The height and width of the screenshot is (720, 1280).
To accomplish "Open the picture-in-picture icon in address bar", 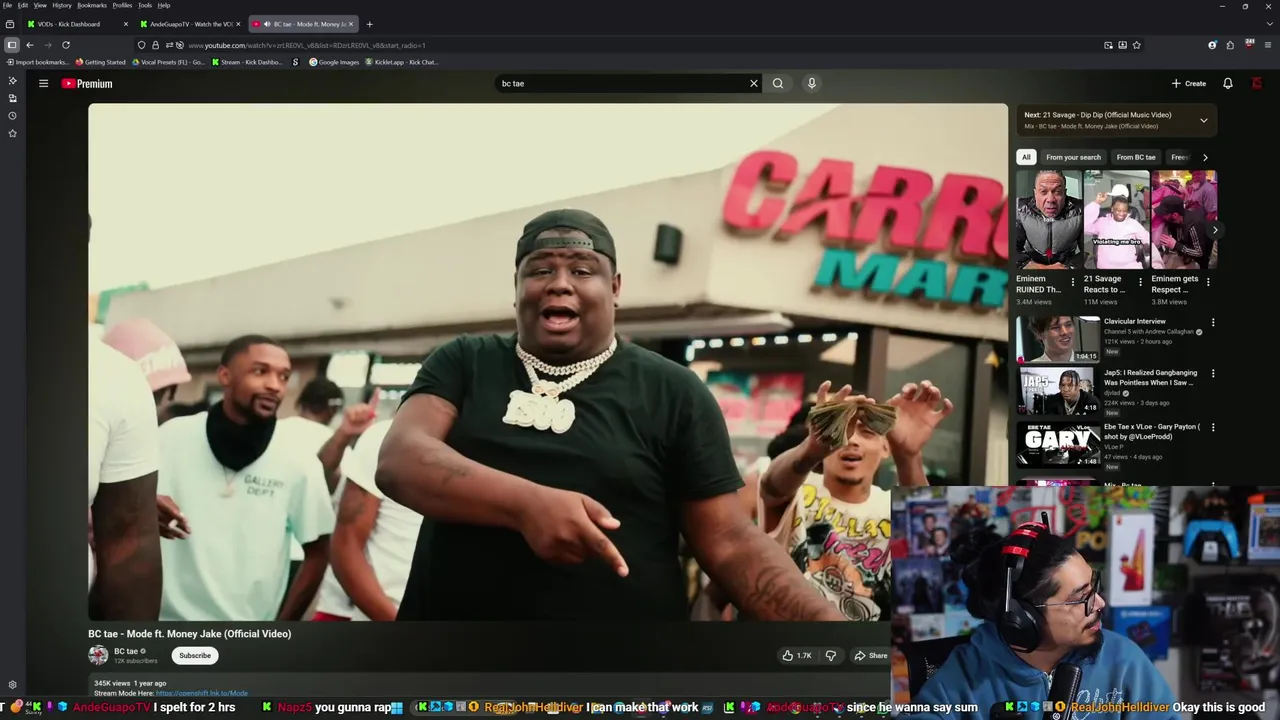I will (x=1108, y=45).
